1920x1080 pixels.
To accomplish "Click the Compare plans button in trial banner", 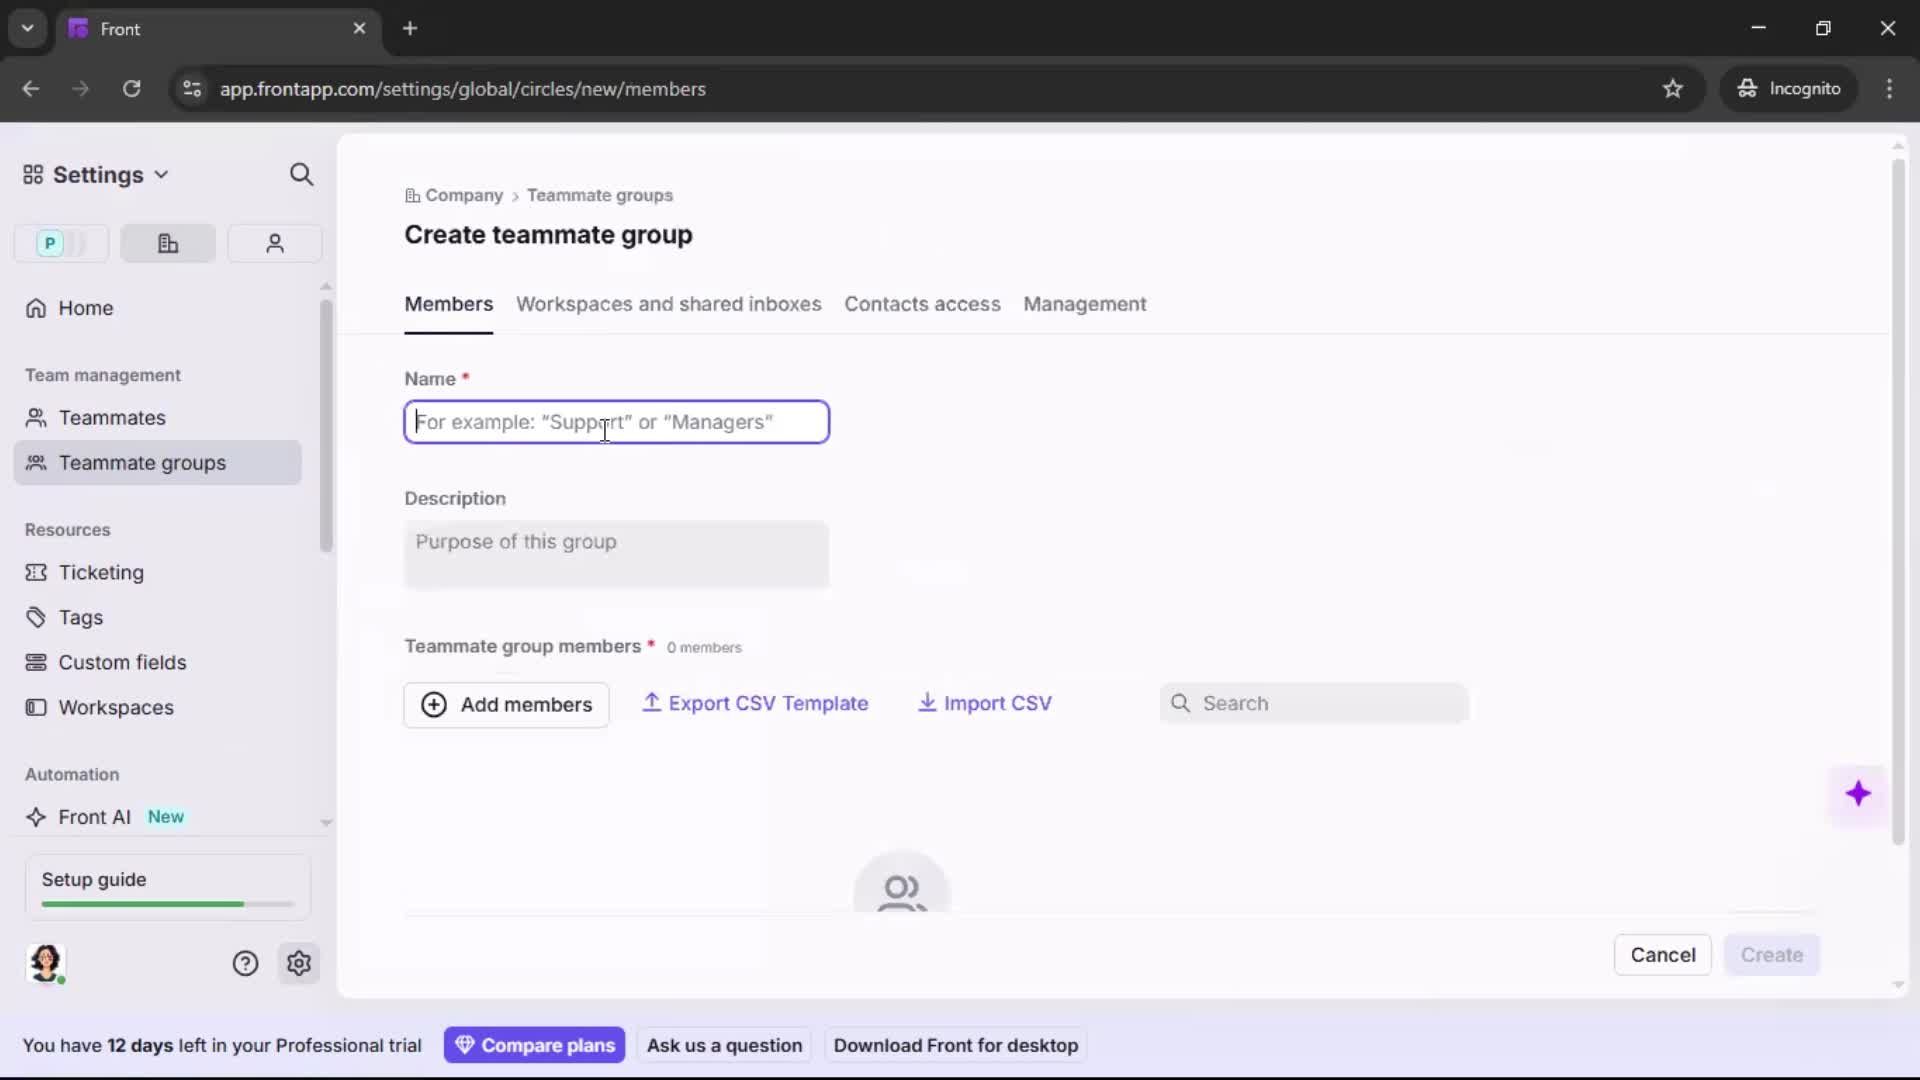I will (x=535, y=1045).
